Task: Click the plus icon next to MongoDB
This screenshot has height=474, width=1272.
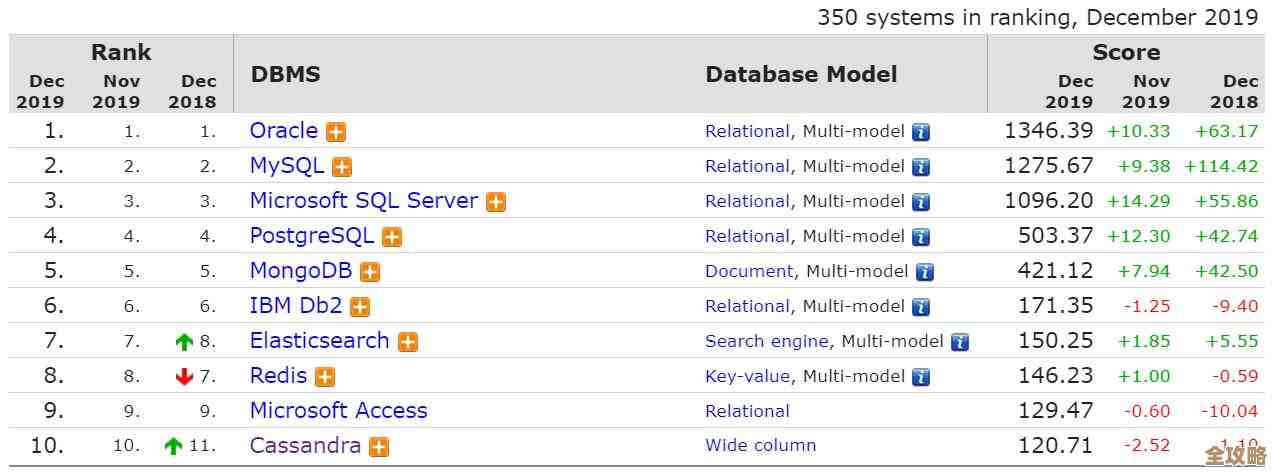Action: coord(370,272)
